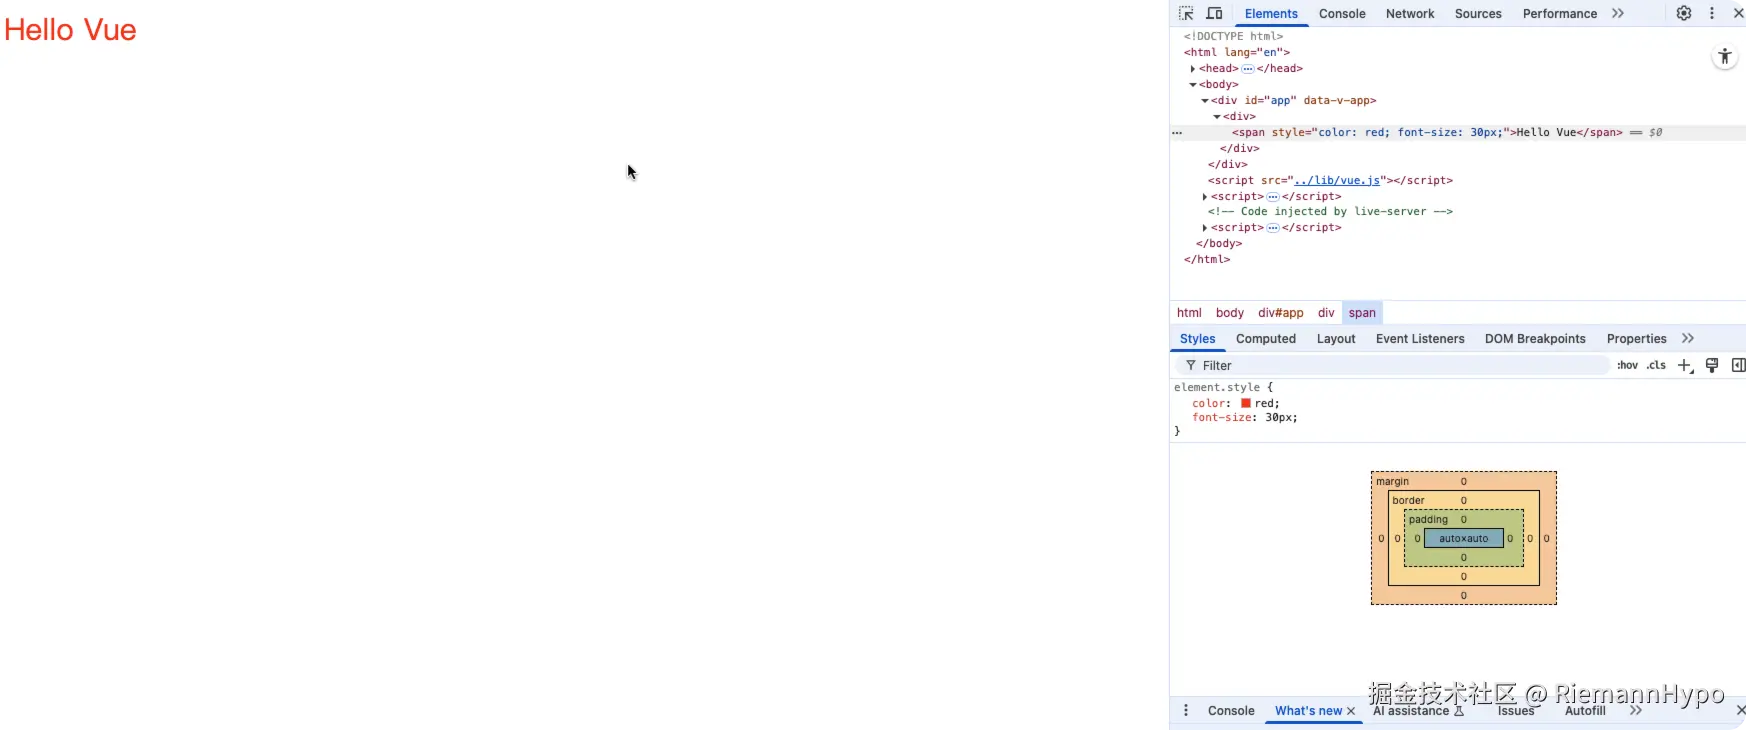1746x730 pixels.
Task: Switch to the drawer Console tab
Action: point(1231,710)
